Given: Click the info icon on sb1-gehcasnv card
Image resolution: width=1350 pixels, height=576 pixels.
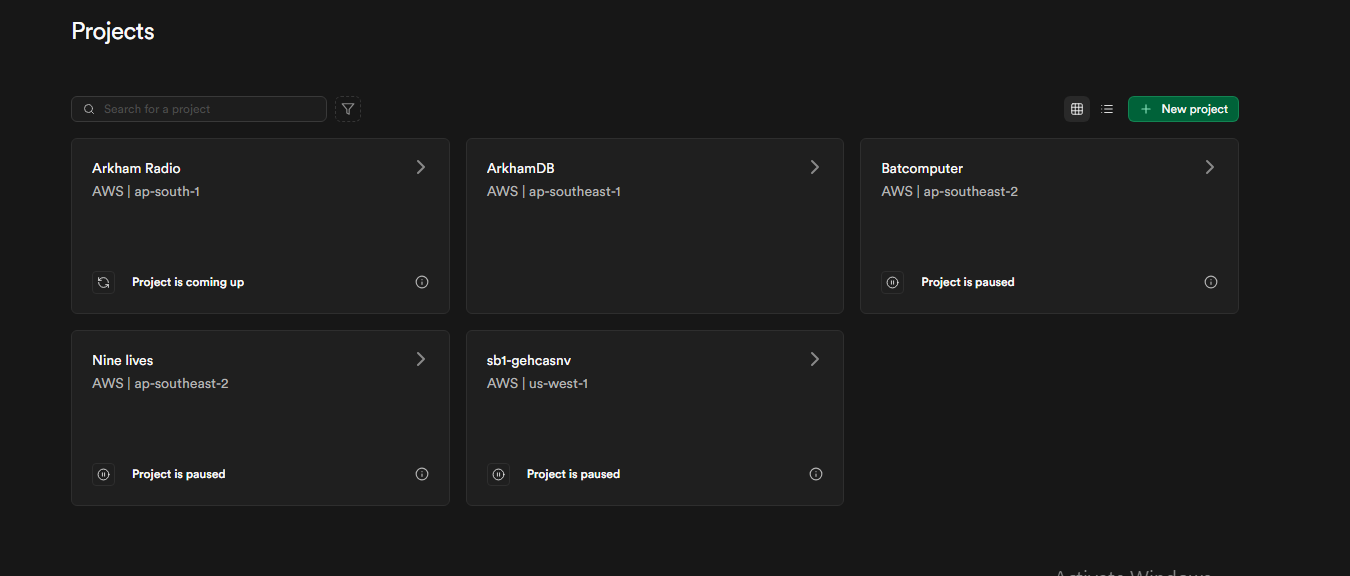Looking at the screenshot, I should [816, 474].
